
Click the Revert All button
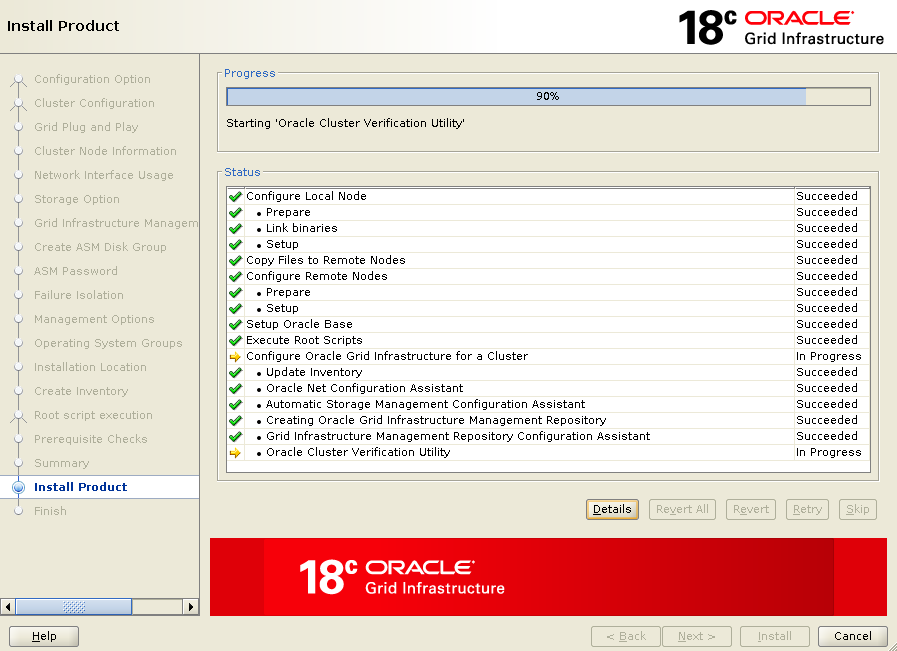(x=682, y=509)
